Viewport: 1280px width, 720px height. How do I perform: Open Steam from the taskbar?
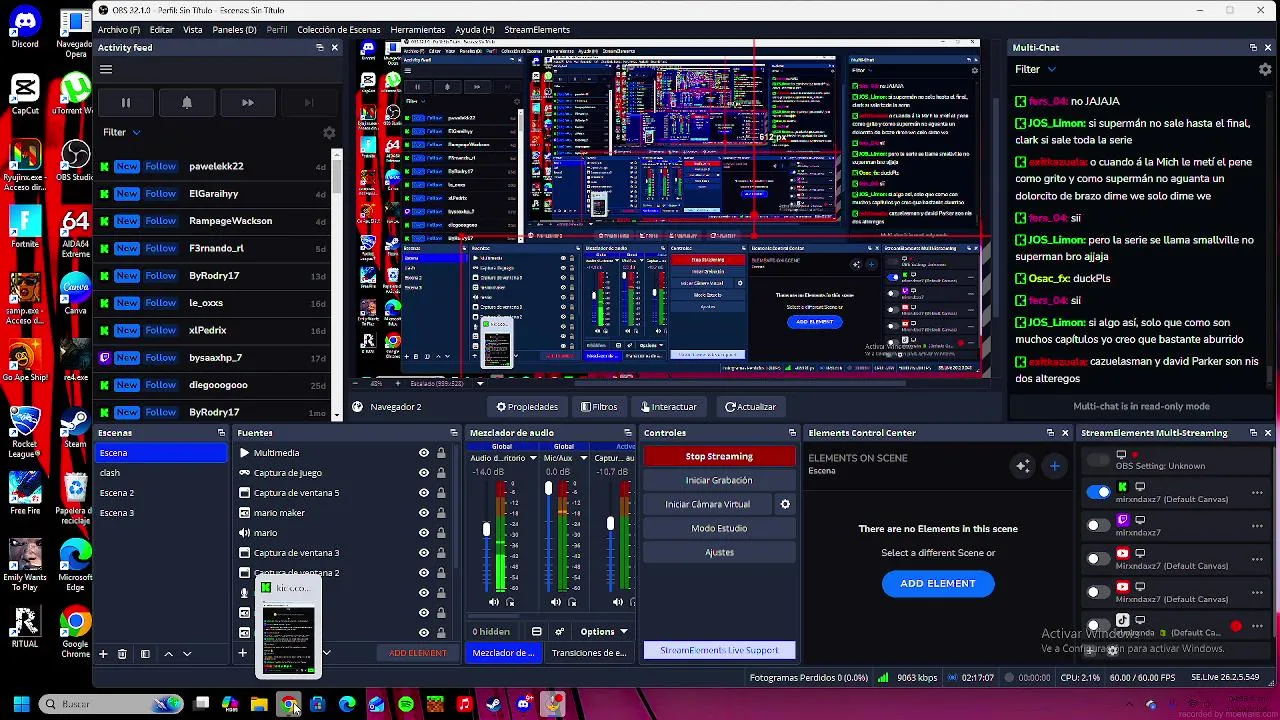point(493,704)
